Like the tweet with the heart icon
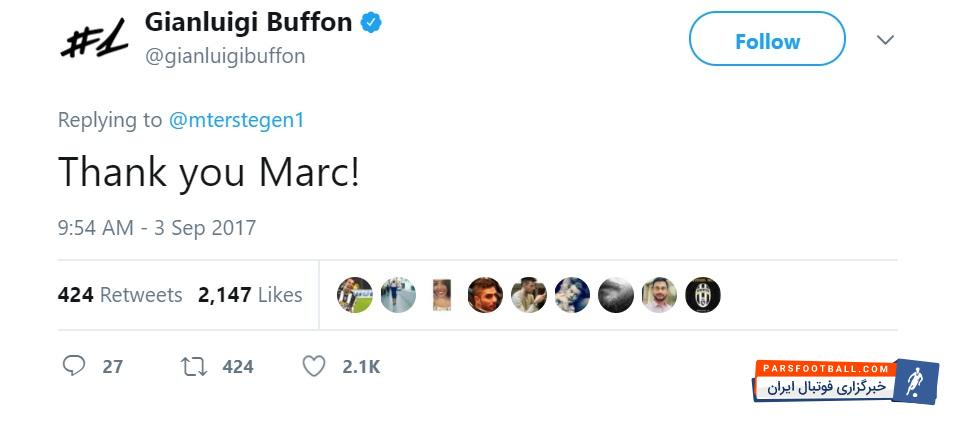 314,366
